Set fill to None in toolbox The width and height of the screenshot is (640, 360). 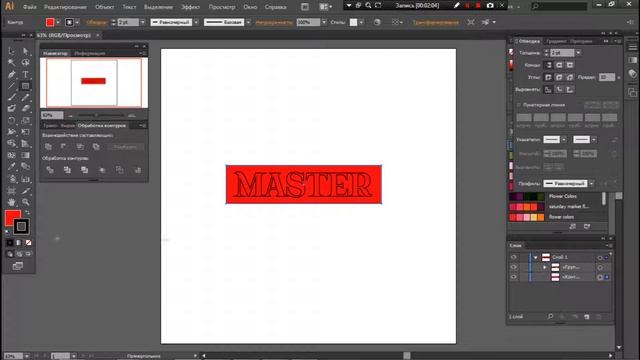28,242
